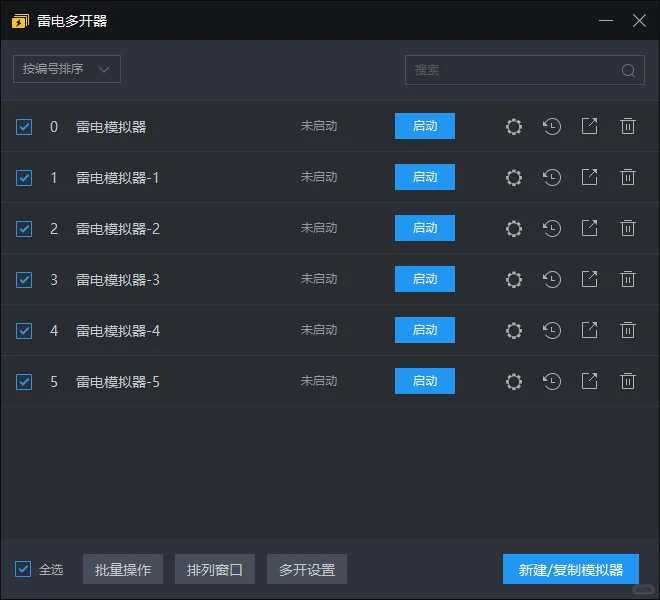This screenshot has height=600, width=660.
Task: Select the emulator name 雷电模拟器-5
Action: tap(118, 382)
